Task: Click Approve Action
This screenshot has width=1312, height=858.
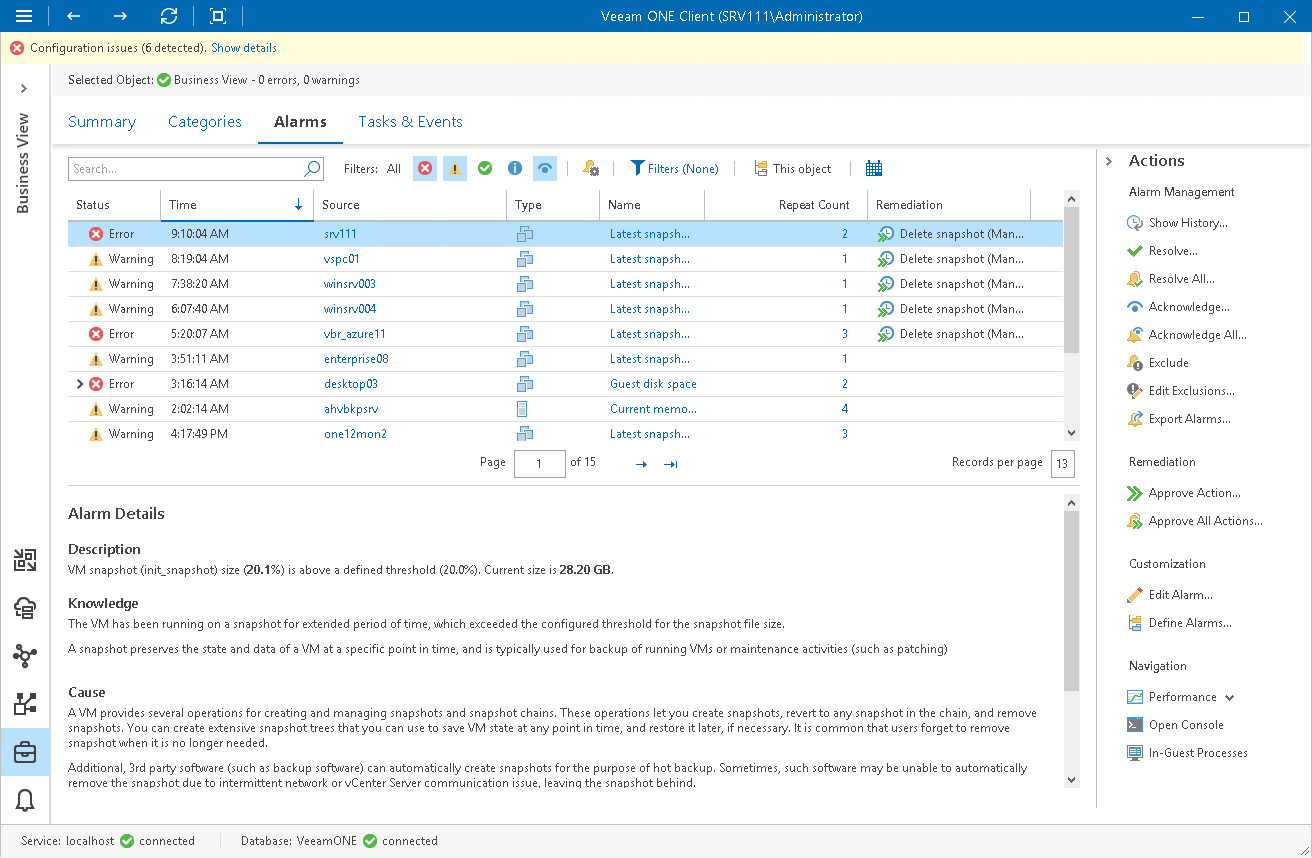Action: 1184,493
